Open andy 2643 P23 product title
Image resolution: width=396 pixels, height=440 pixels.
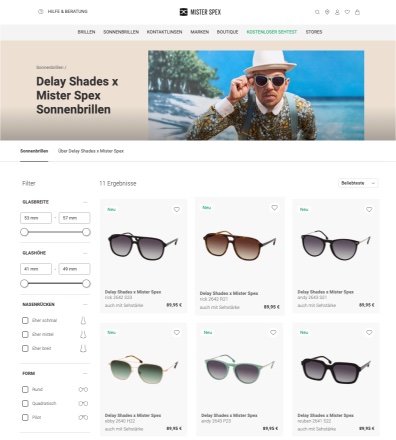point(229,415)
